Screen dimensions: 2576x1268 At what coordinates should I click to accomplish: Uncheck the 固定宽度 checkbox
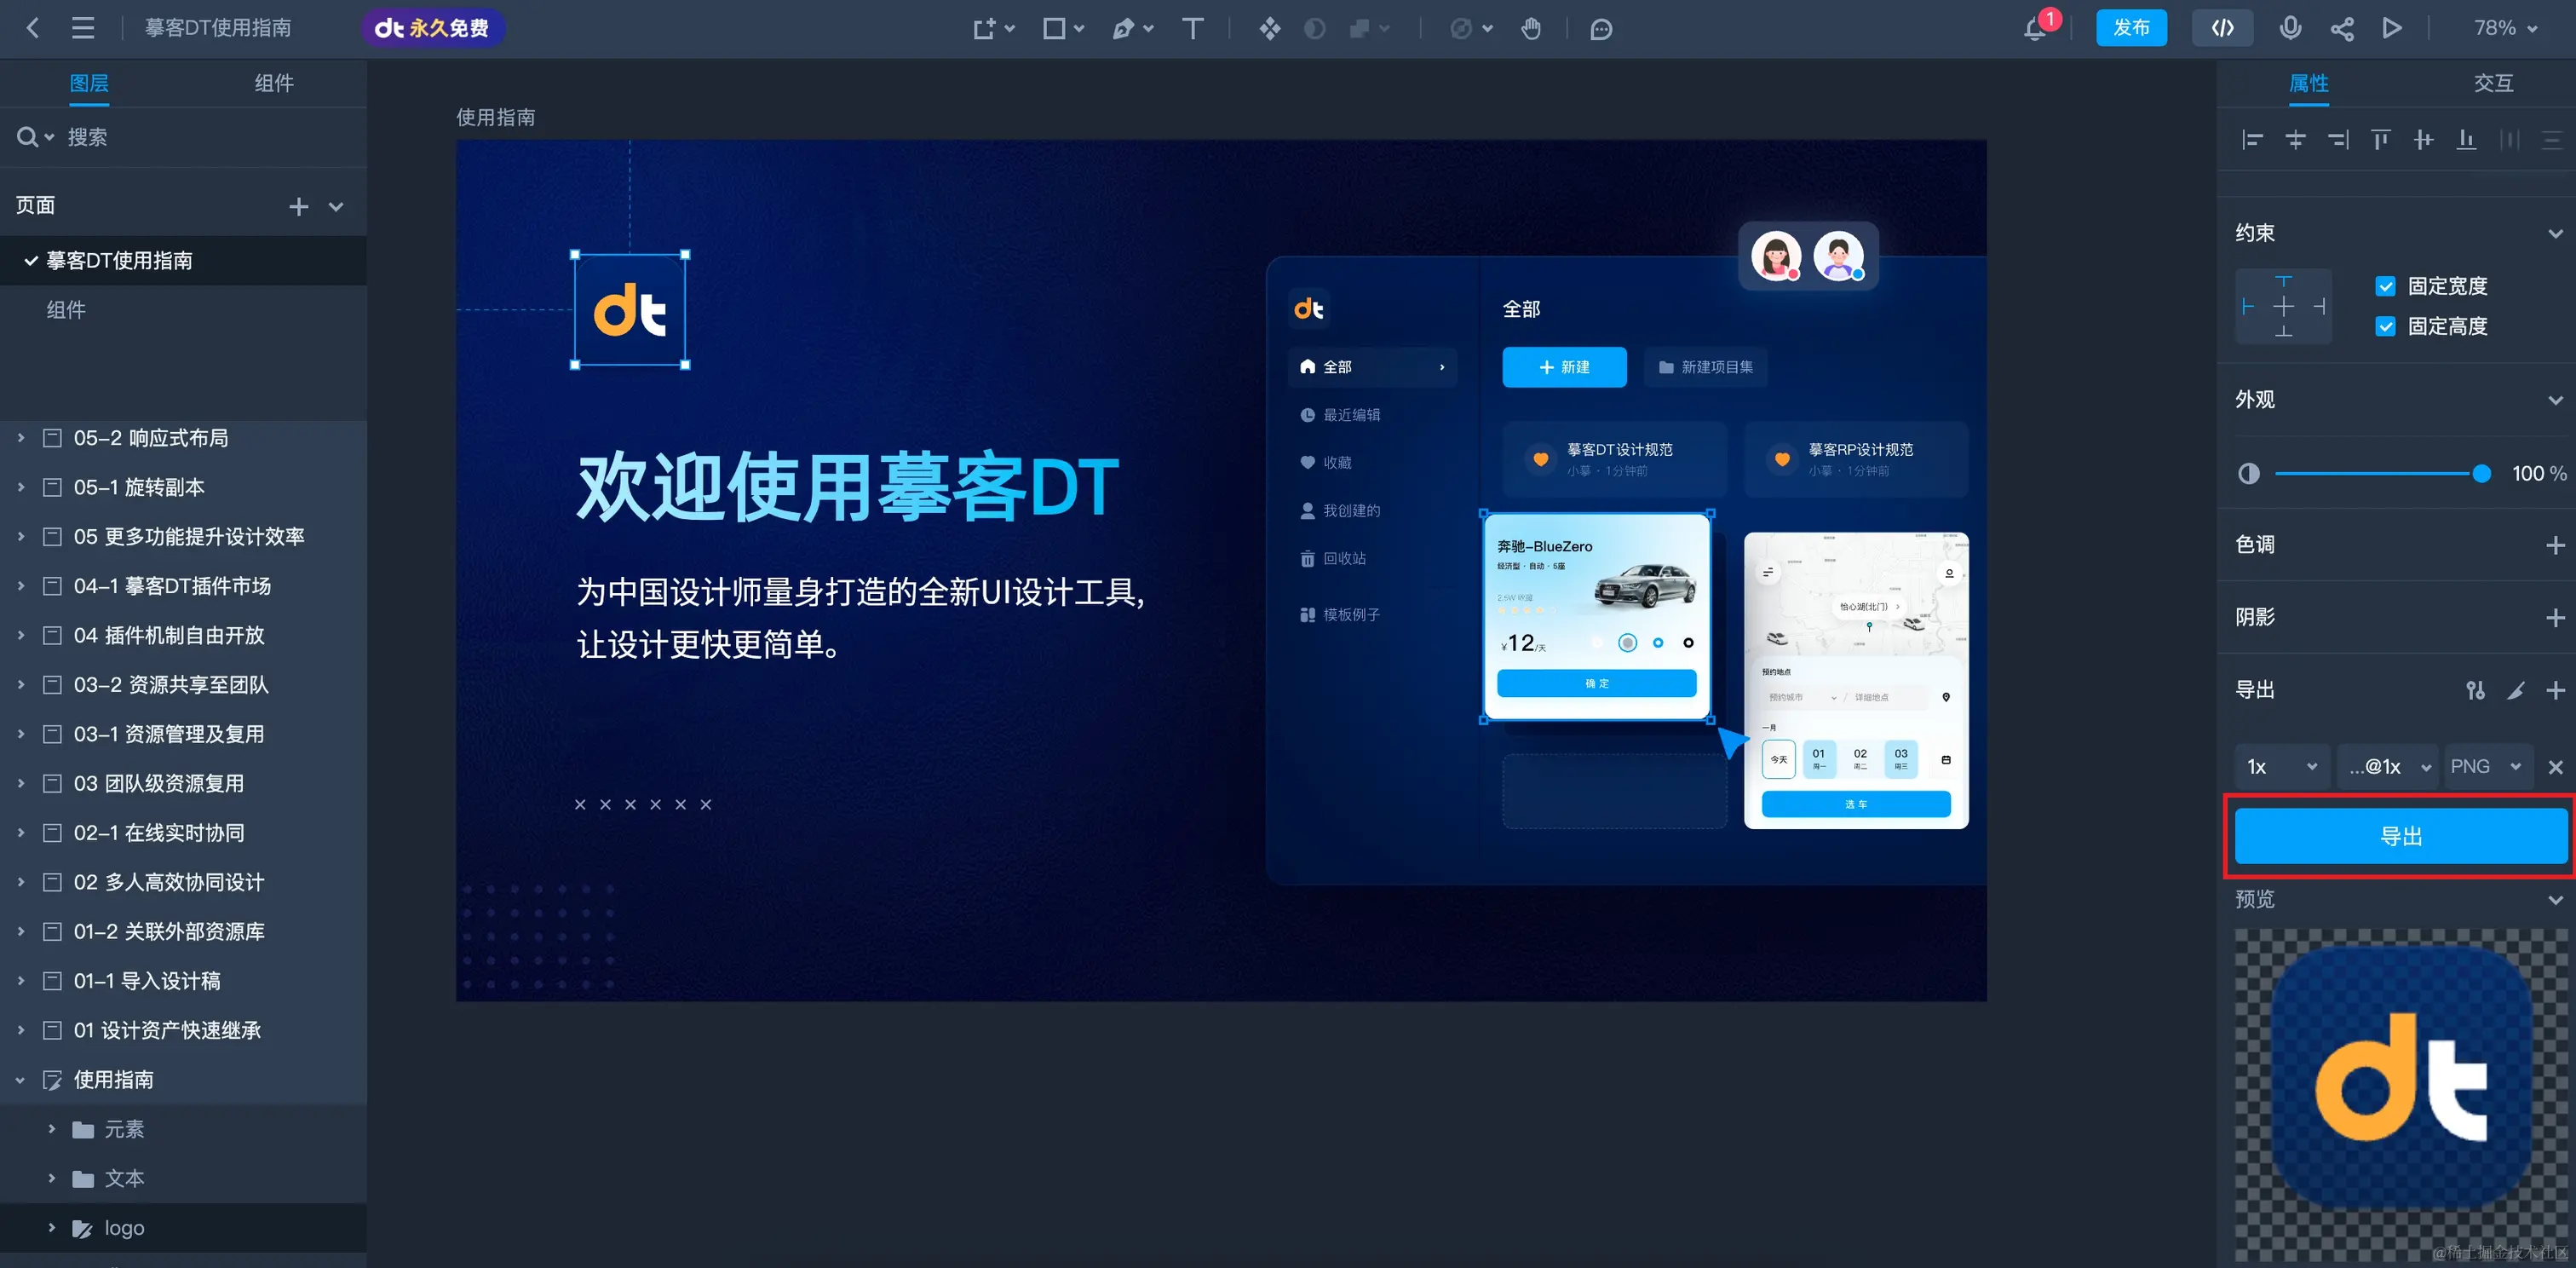coord(2385,286)
